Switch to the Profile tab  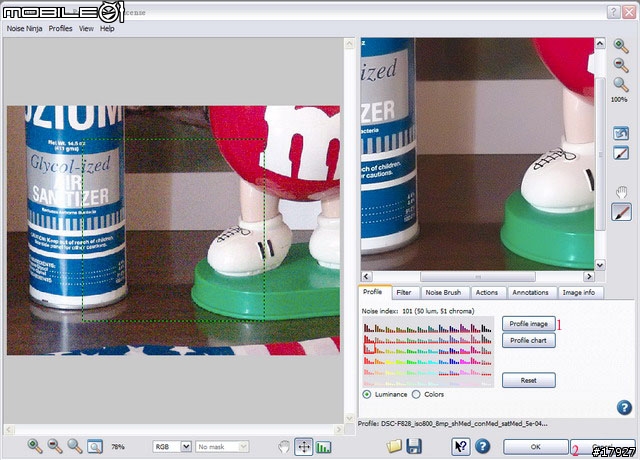click(x=375, y=292)
